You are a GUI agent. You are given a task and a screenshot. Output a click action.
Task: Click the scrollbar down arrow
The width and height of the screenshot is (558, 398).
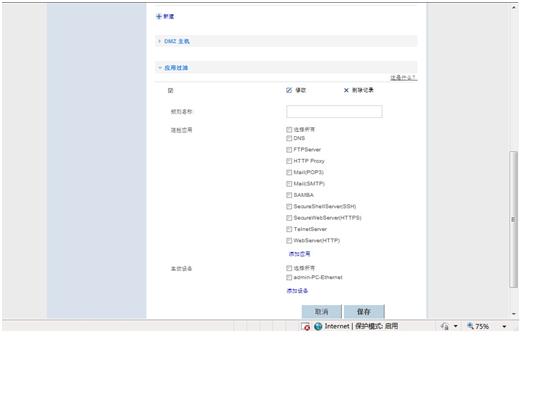[x=514, y=314]
